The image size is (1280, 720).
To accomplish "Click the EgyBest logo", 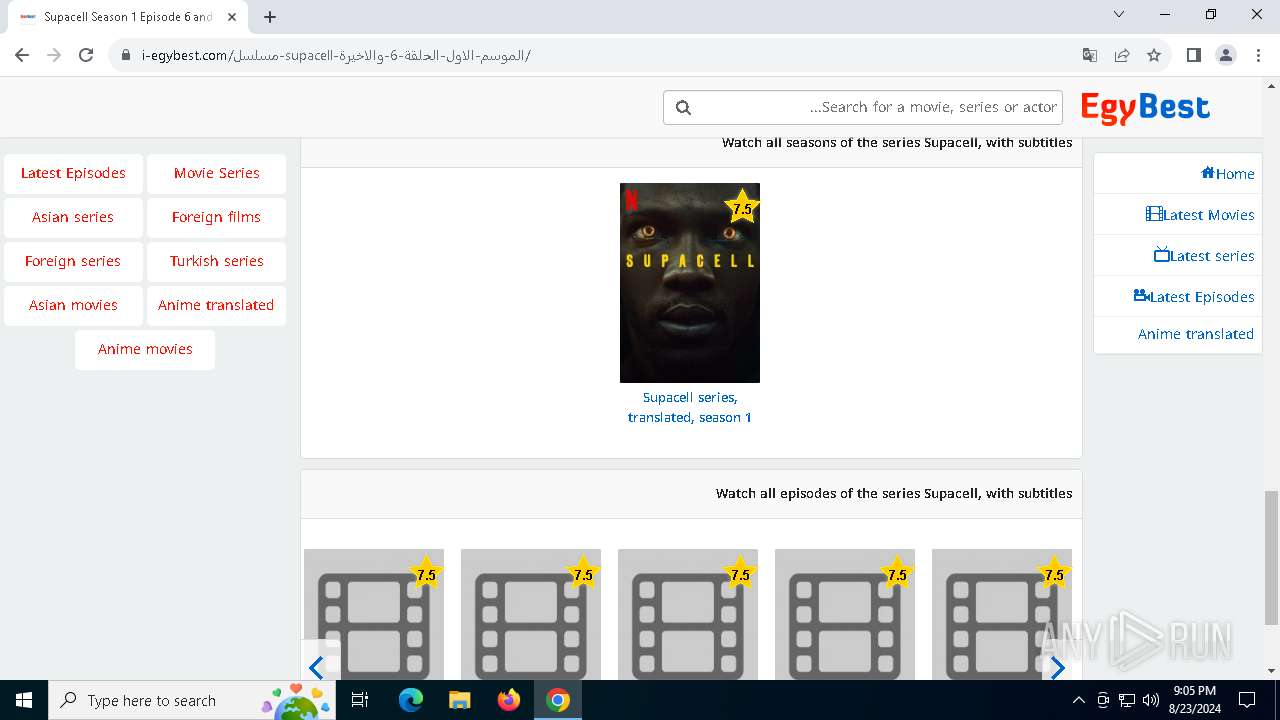I will [1145, 108].
